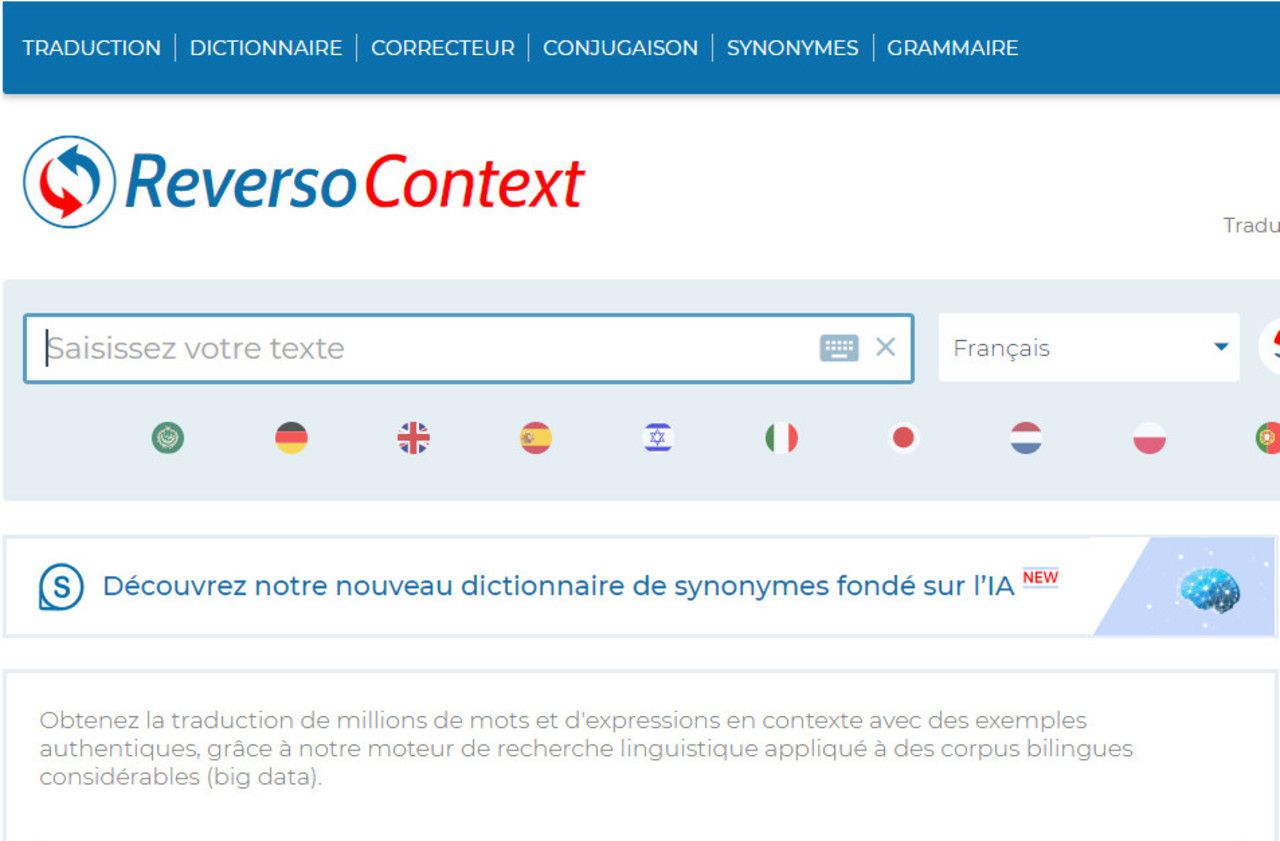This screenshot has width=1280, height=841.
Task: Pick the Italian flag
Action: tap(781, 438)
